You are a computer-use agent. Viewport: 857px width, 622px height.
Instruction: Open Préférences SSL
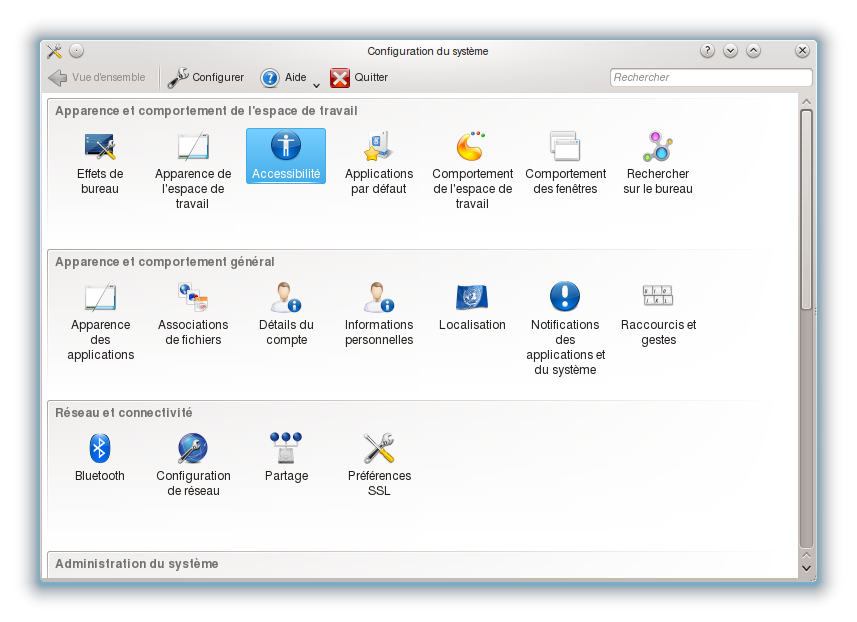click(379, 465)
